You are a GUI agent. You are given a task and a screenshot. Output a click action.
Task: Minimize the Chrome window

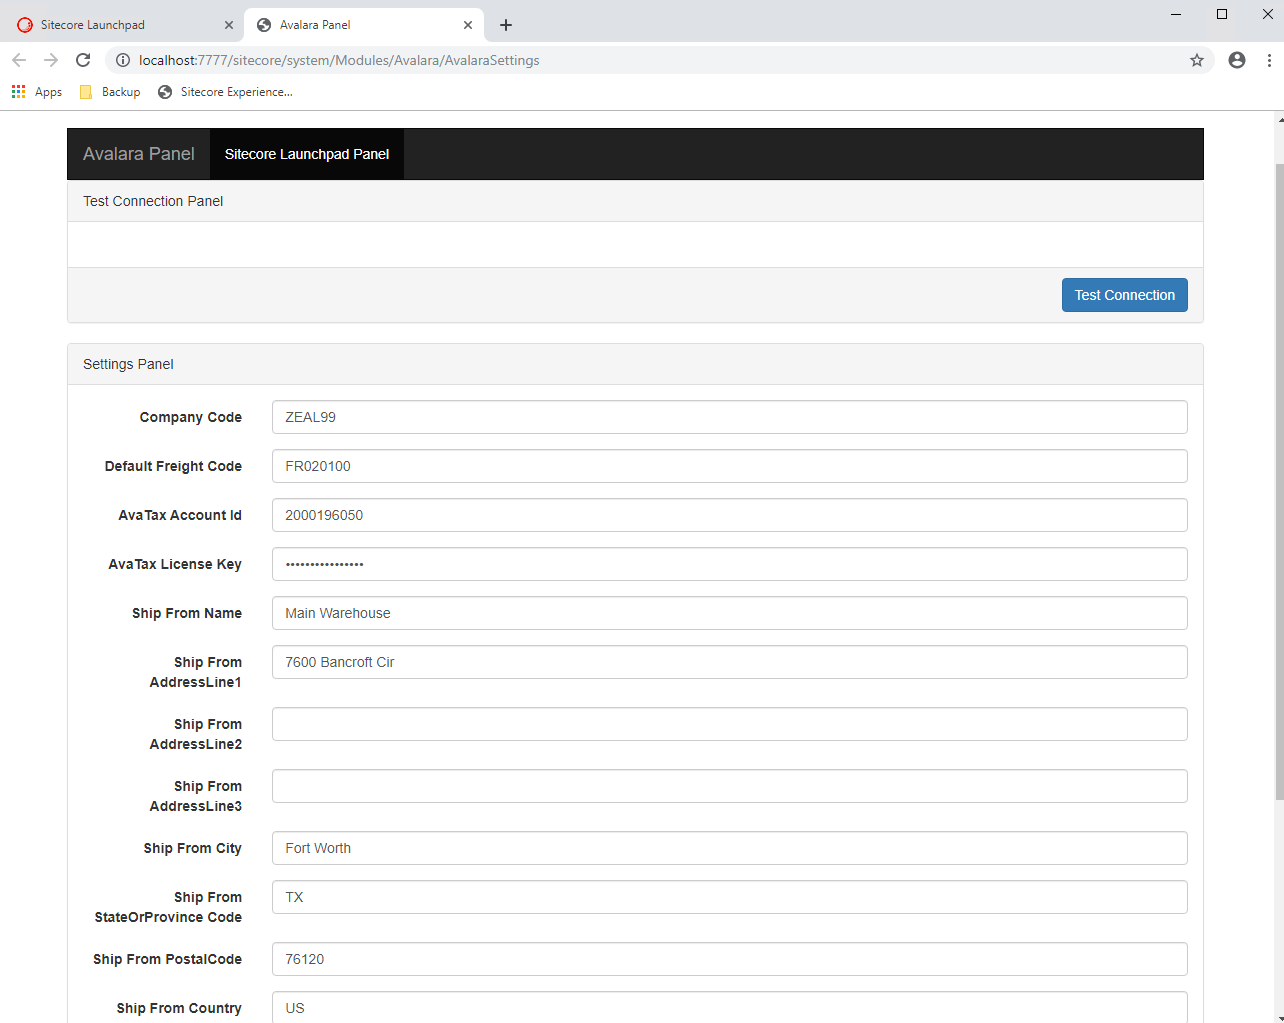coord(1176,14)
